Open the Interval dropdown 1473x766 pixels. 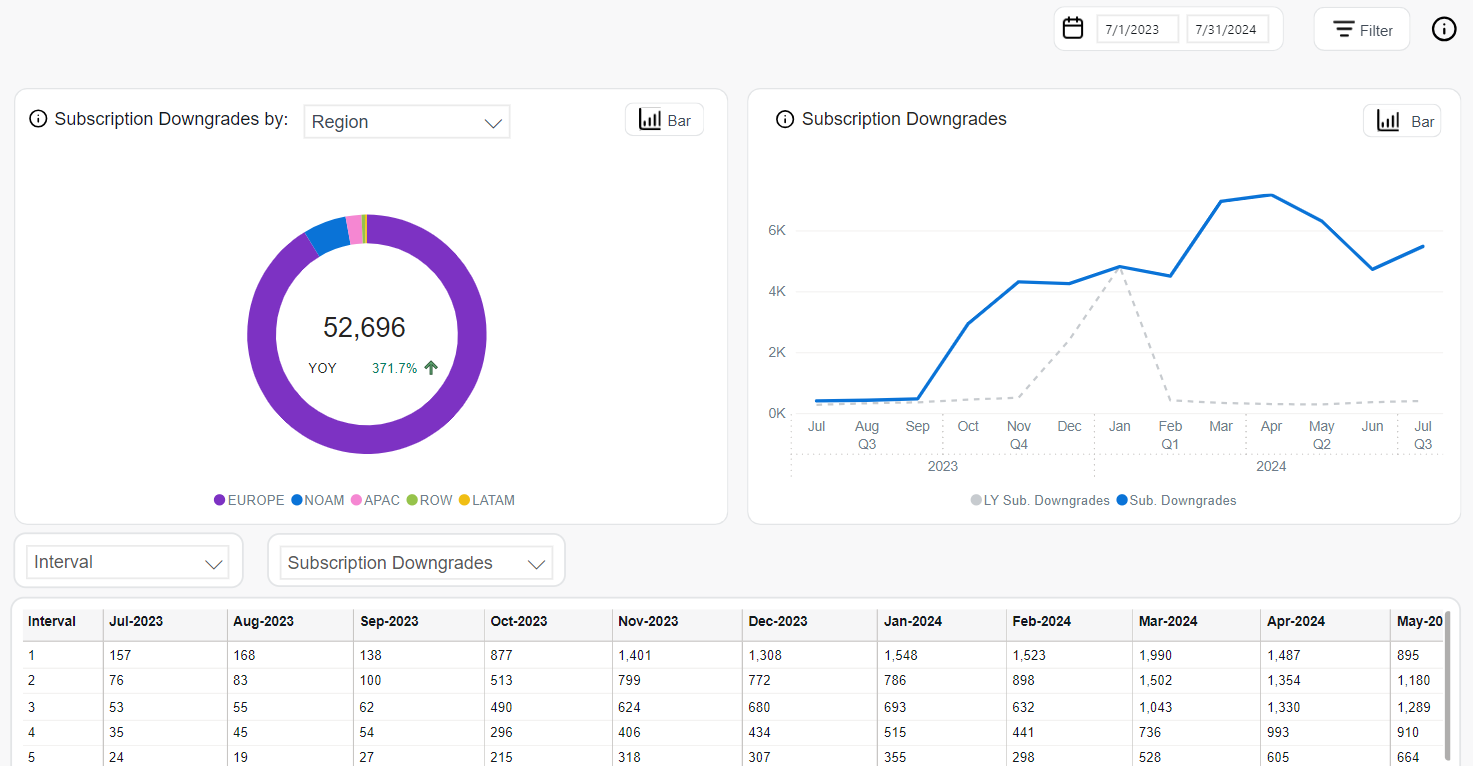(128, 562)
